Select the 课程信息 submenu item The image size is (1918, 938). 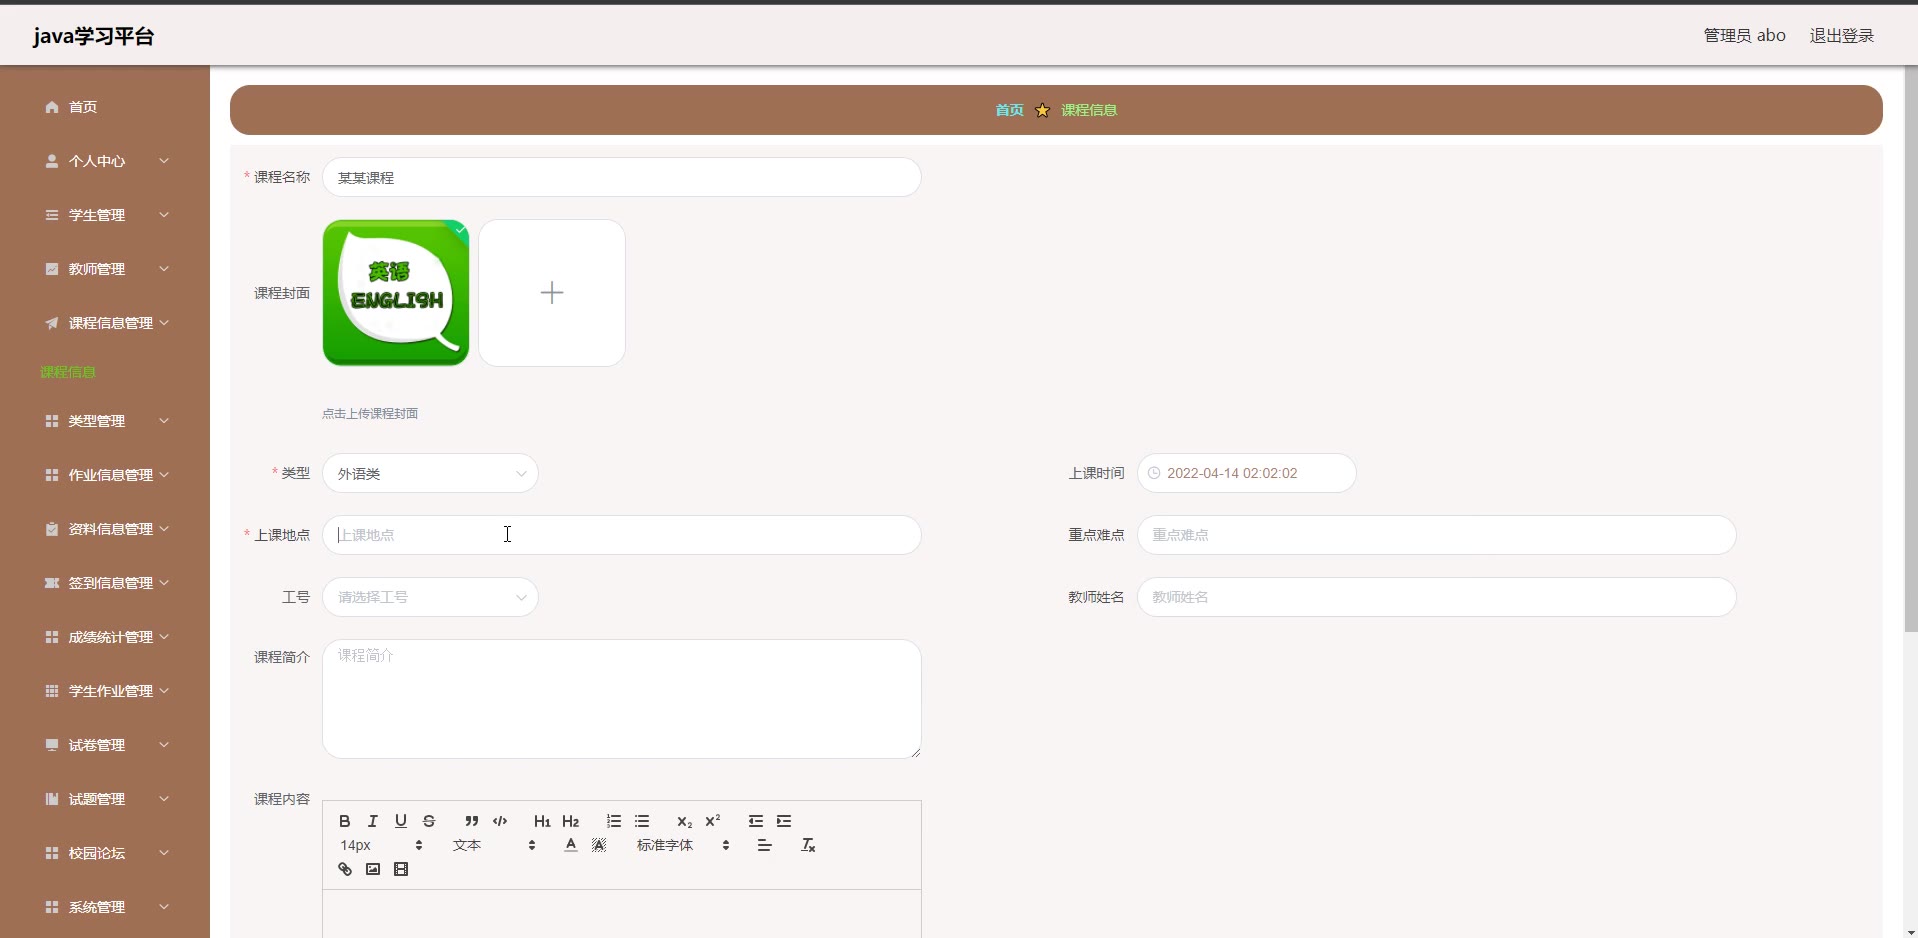tap(68, 372)
